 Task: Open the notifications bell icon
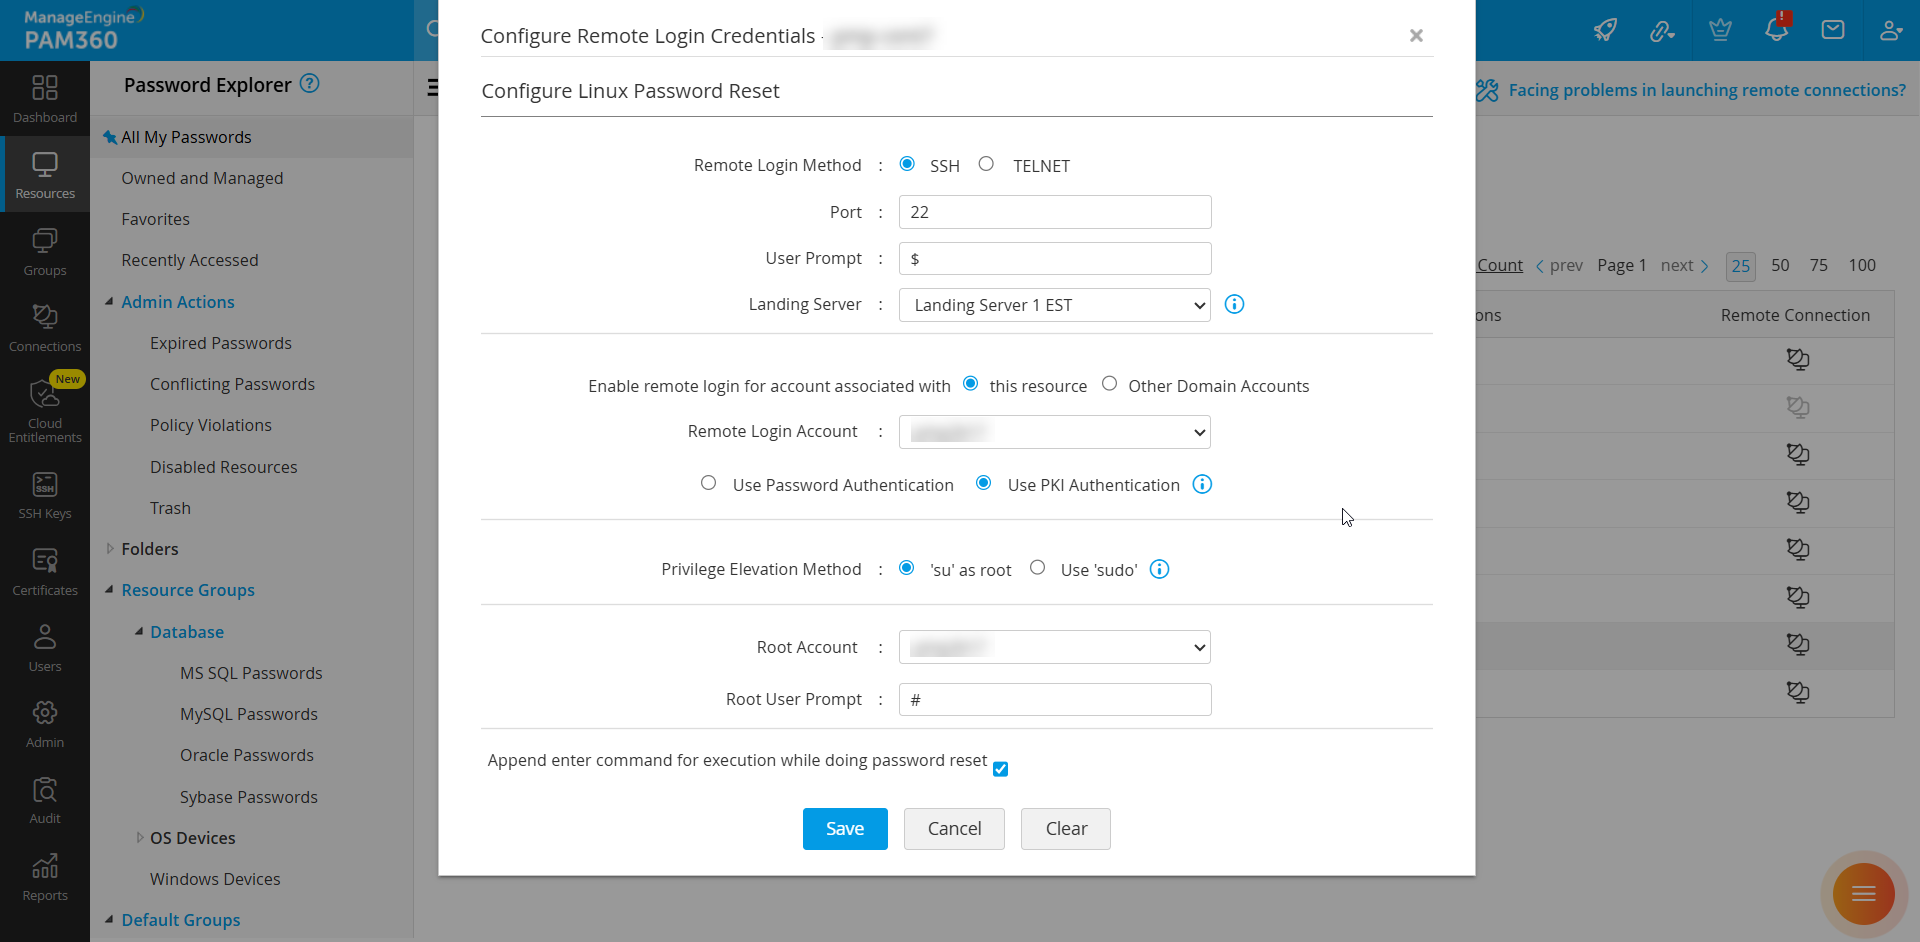[x=1777, y=30]
